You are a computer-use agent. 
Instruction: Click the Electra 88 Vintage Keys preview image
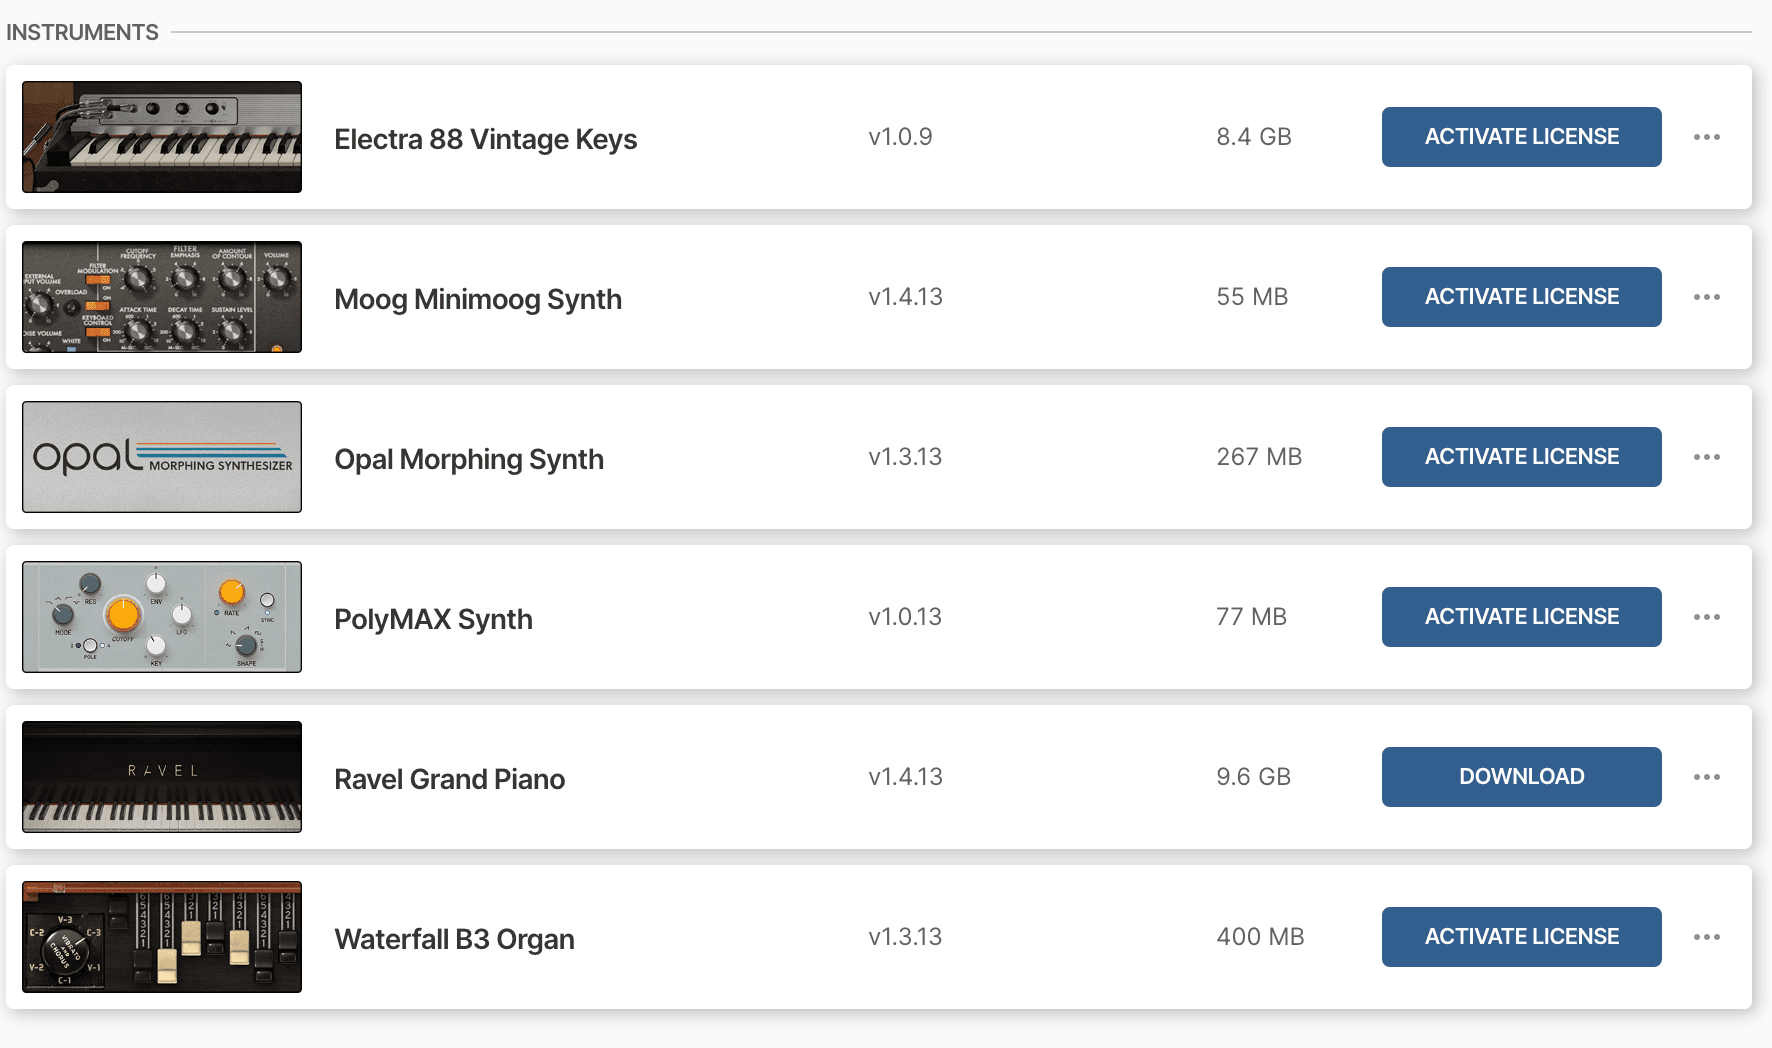pos(161,137)
